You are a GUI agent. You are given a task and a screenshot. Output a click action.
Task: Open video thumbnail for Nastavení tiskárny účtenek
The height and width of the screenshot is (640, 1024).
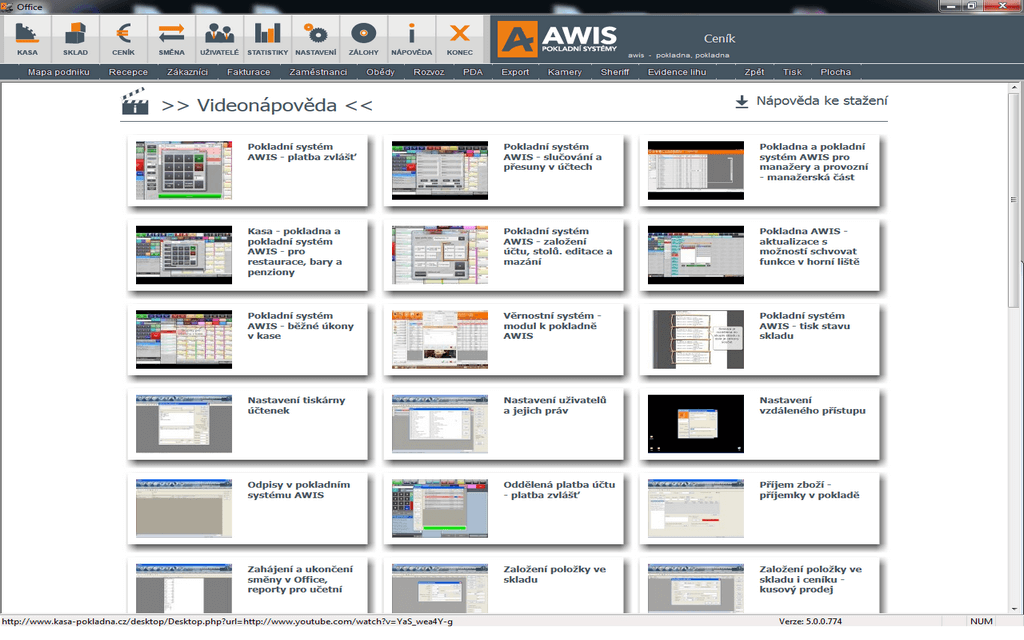click(184, 423)
